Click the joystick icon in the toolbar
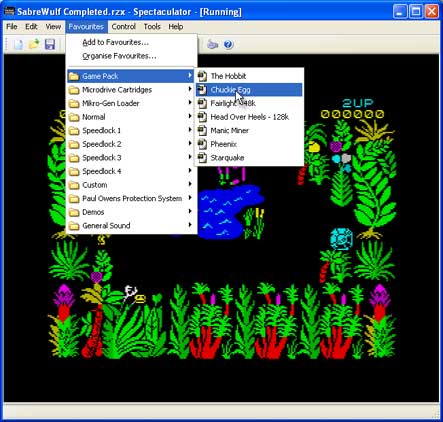Screen dimensions: 443x422 click(212, 44)
